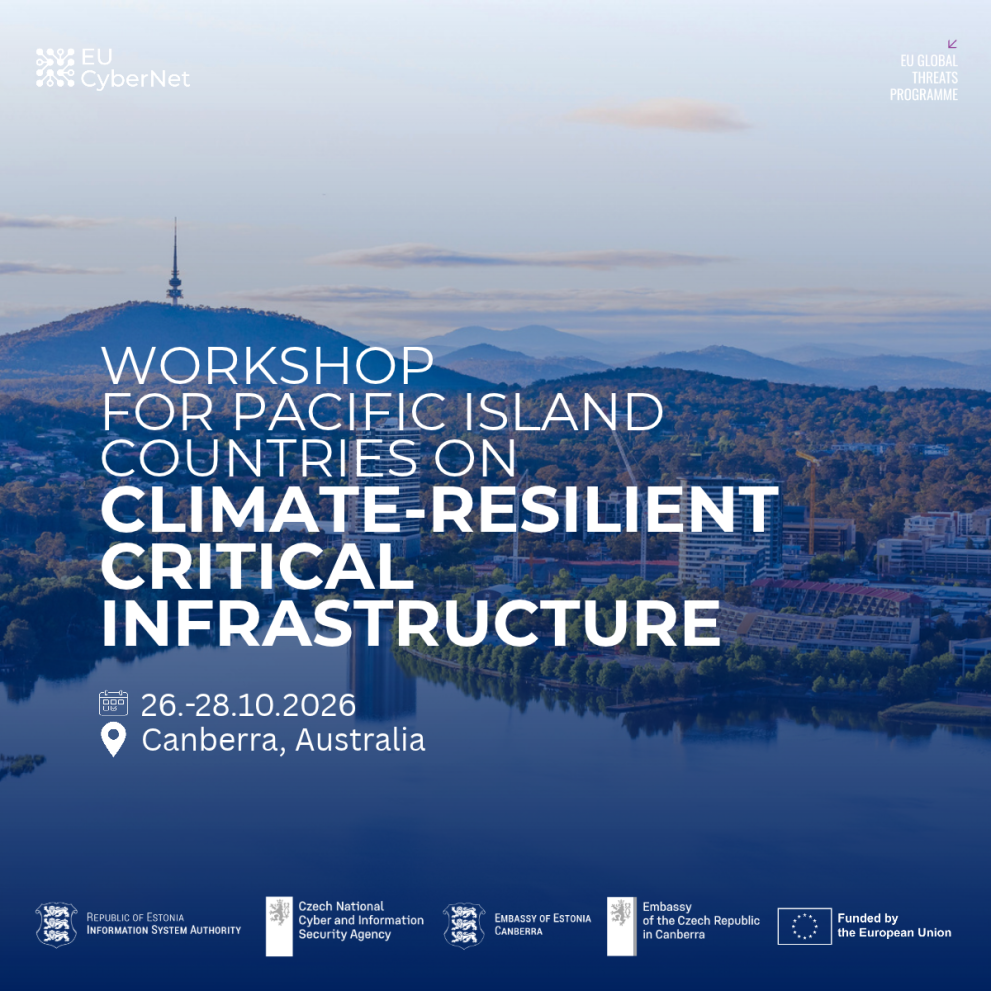
Task: Click the Czech lion emblem by Embassy of the Czech Republic
Action: (622, 926)
